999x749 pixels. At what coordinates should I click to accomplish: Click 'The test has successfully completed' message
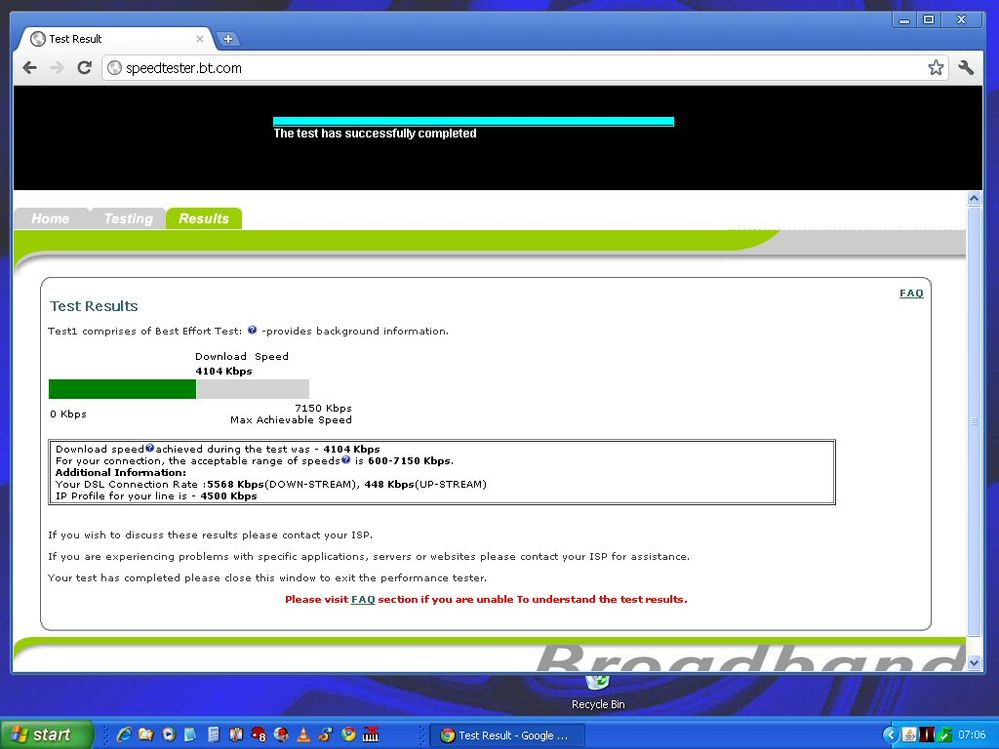[375, 134]
